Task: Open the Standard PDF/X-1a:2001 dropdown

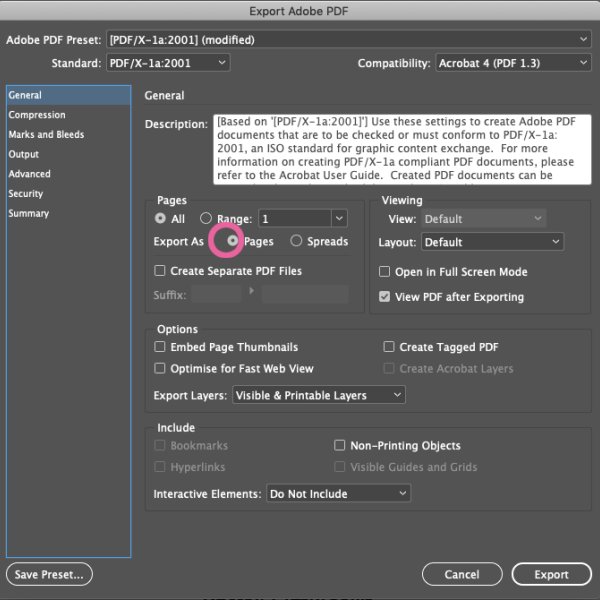Action: [x=168, y=63]
